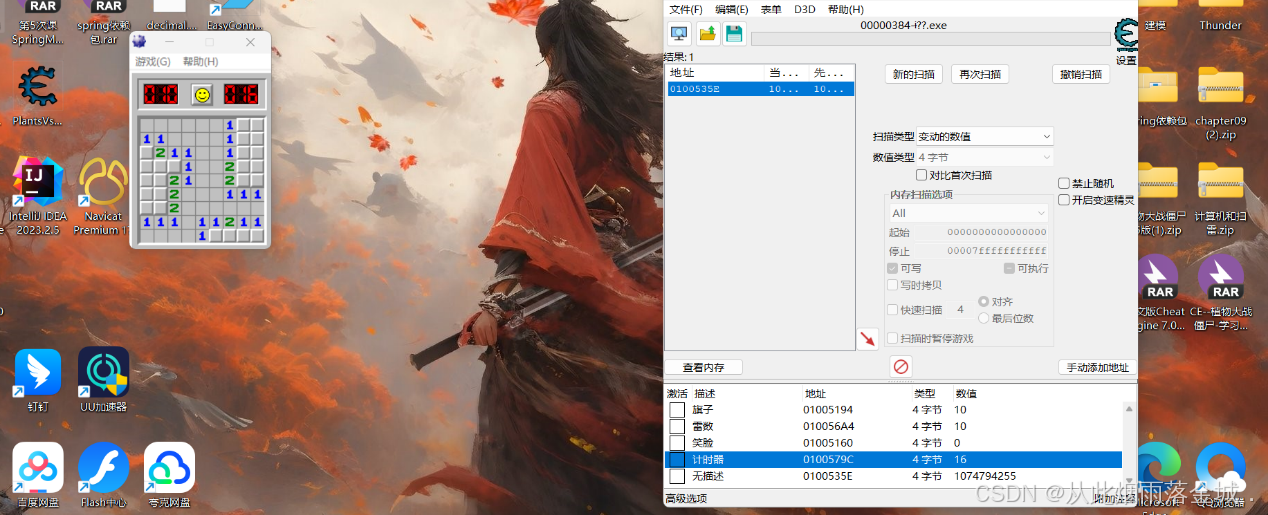Click 新的扫描 button
Screen dimensions: 1268x515
coord(913,74)
